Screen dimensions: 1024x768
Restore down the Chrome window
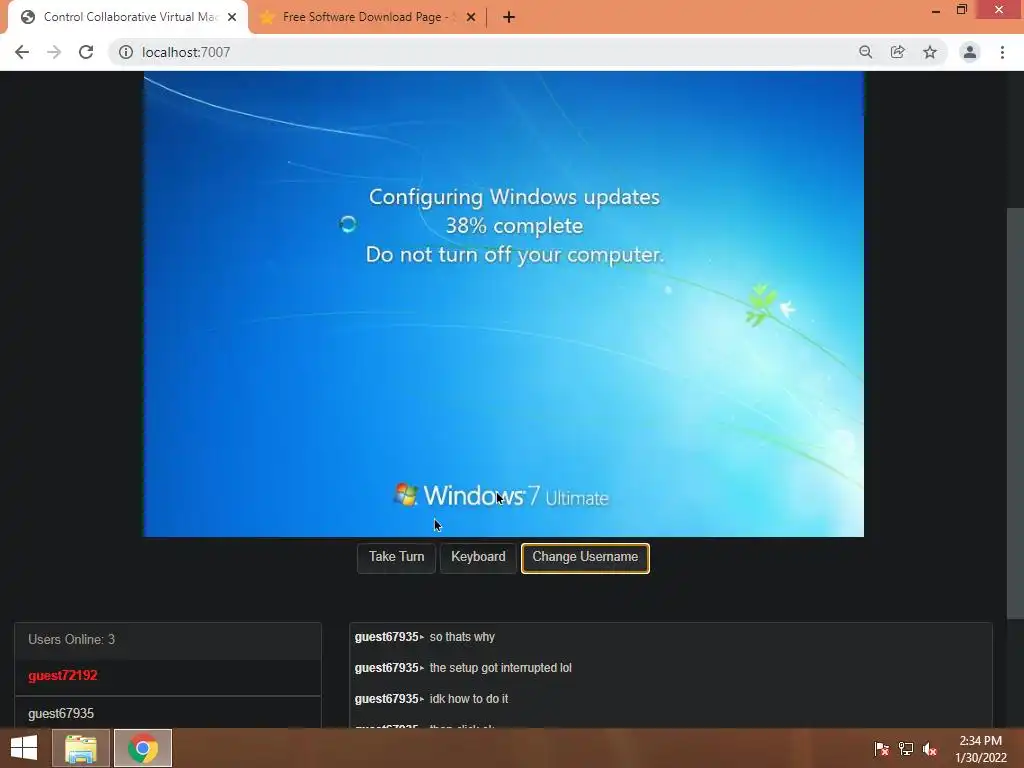pyautogui.click(x=962, y=9)
